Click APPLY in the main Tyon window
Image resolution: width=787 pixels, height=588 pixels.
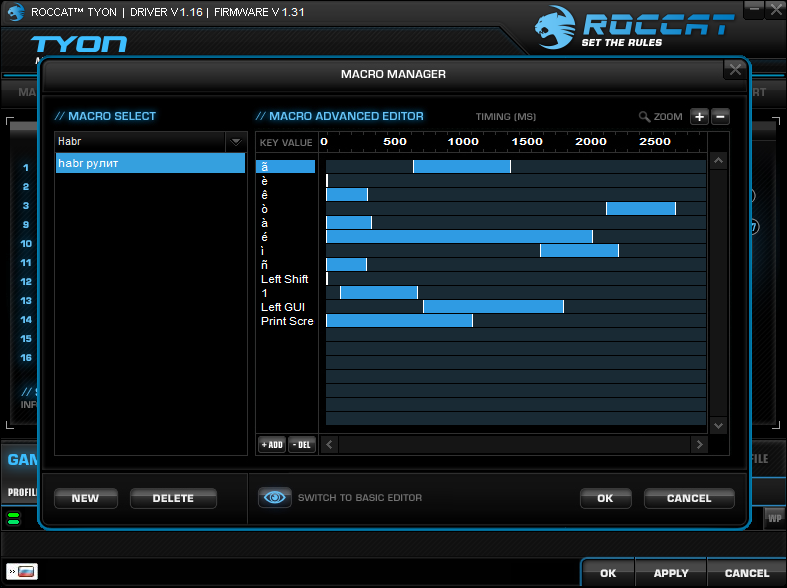pyautogui.click(x=671, y=573)
